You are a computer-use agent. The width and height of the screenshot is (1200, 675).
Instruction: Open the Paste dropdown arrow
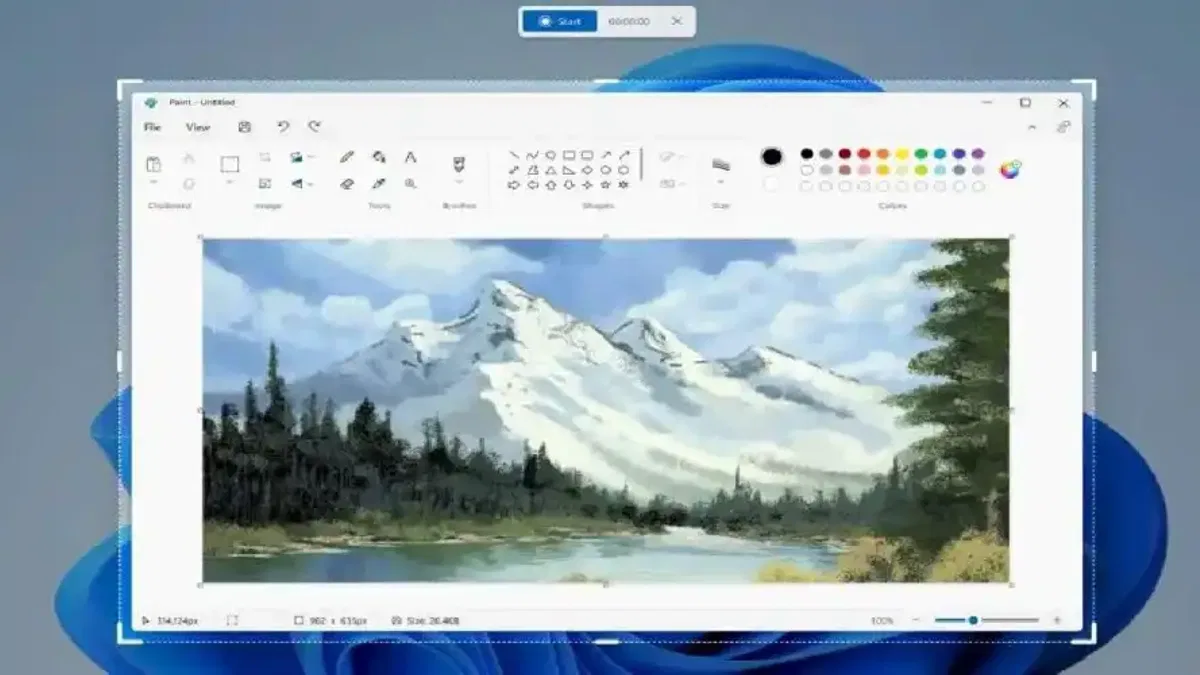153,183
